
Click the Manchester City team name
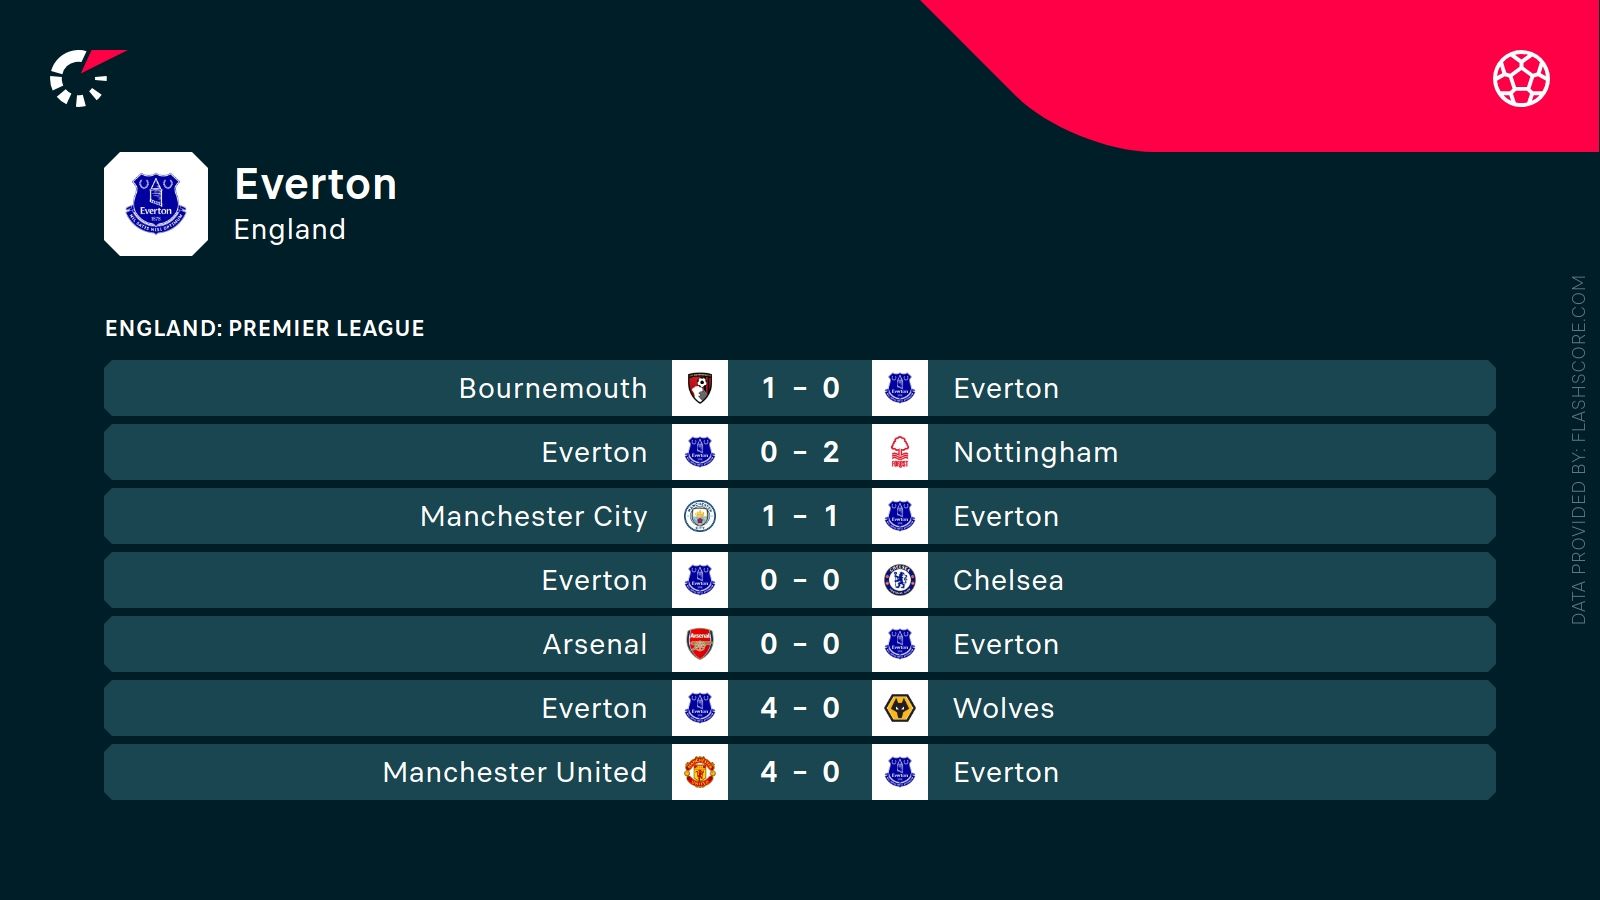[533, 516]
